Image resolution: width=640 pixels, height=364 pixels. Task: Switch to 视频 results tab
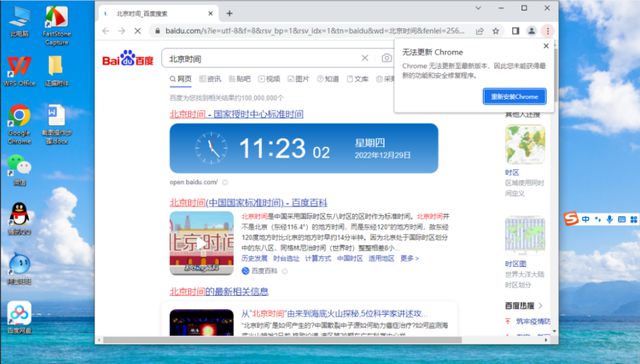point(269,79)
